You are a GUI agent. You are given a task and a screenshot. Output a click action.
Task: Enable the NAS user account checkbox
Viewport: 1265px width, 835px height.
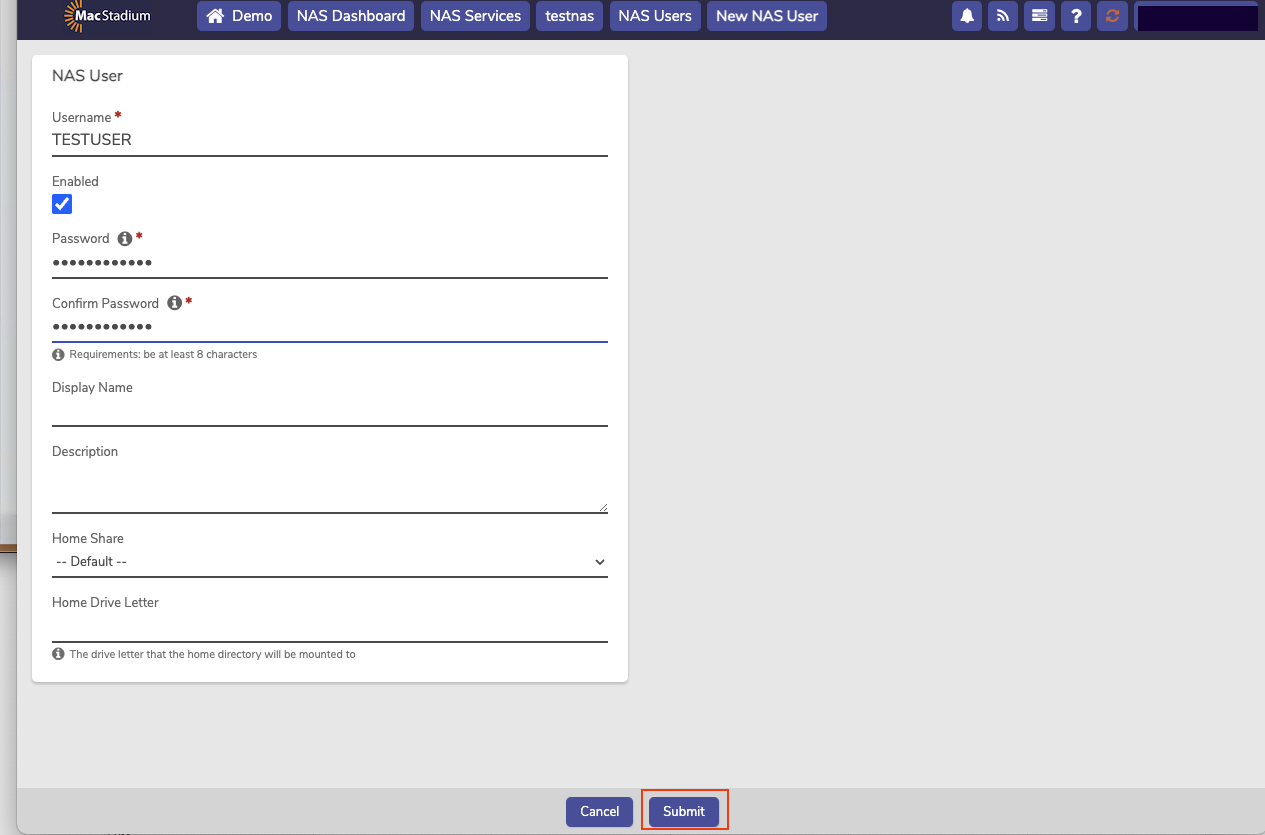point(61,203)
